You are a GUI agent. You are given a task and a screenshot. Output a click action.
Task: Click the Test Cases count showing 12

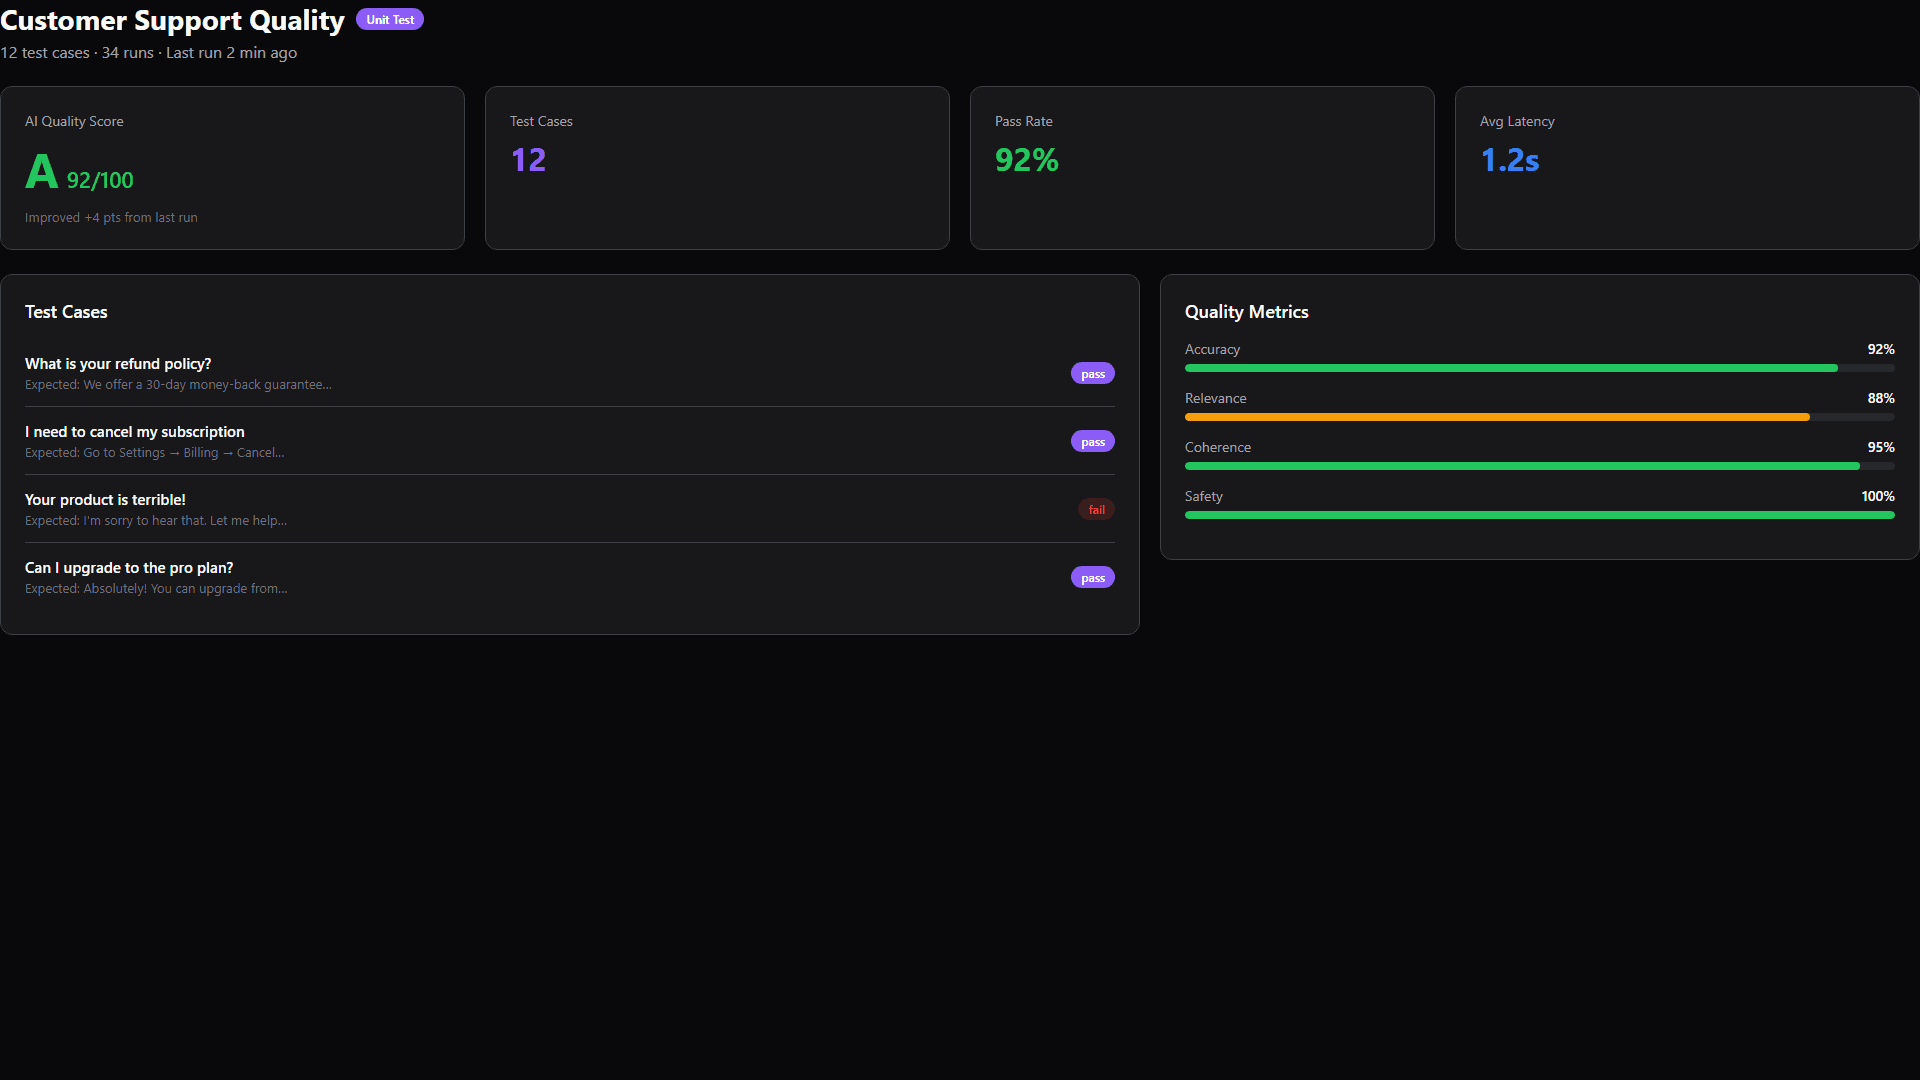pos(528,159)
